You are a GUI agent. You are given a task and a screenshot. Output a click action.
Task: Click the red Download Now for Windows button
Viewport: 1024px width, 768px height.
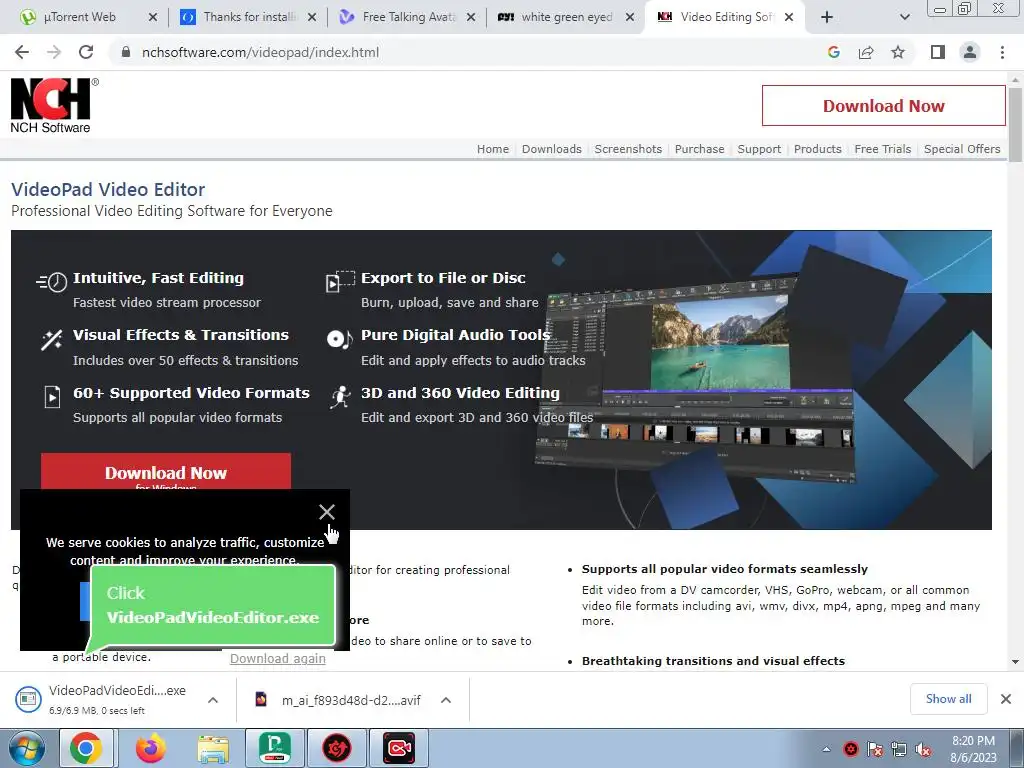pyautogui.click(x=166, y=472)
